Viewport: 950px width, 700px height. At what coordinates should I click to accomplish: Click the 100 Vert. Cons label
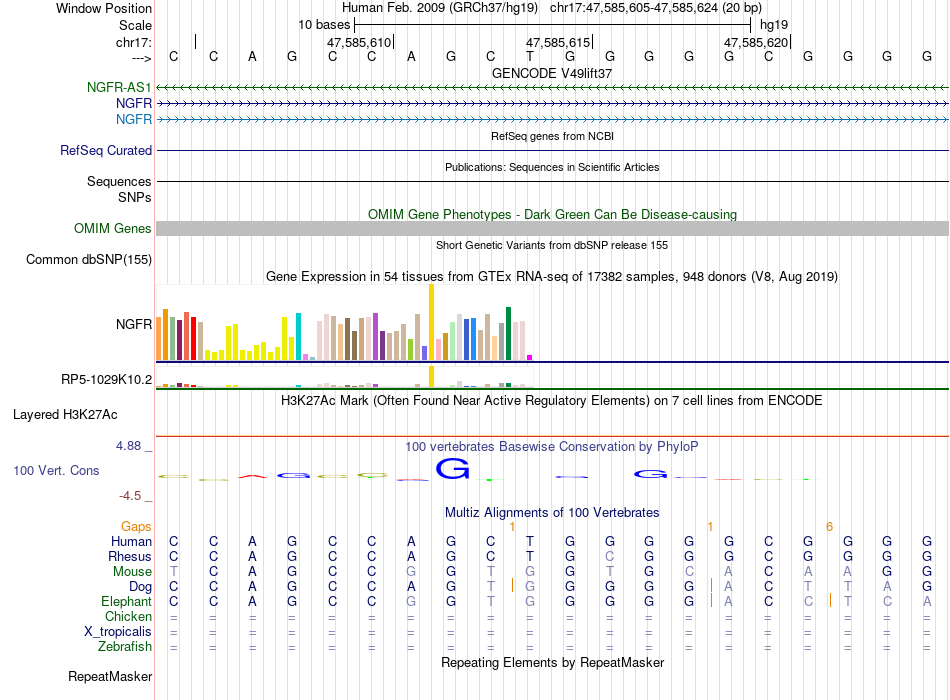coord(56,470)
